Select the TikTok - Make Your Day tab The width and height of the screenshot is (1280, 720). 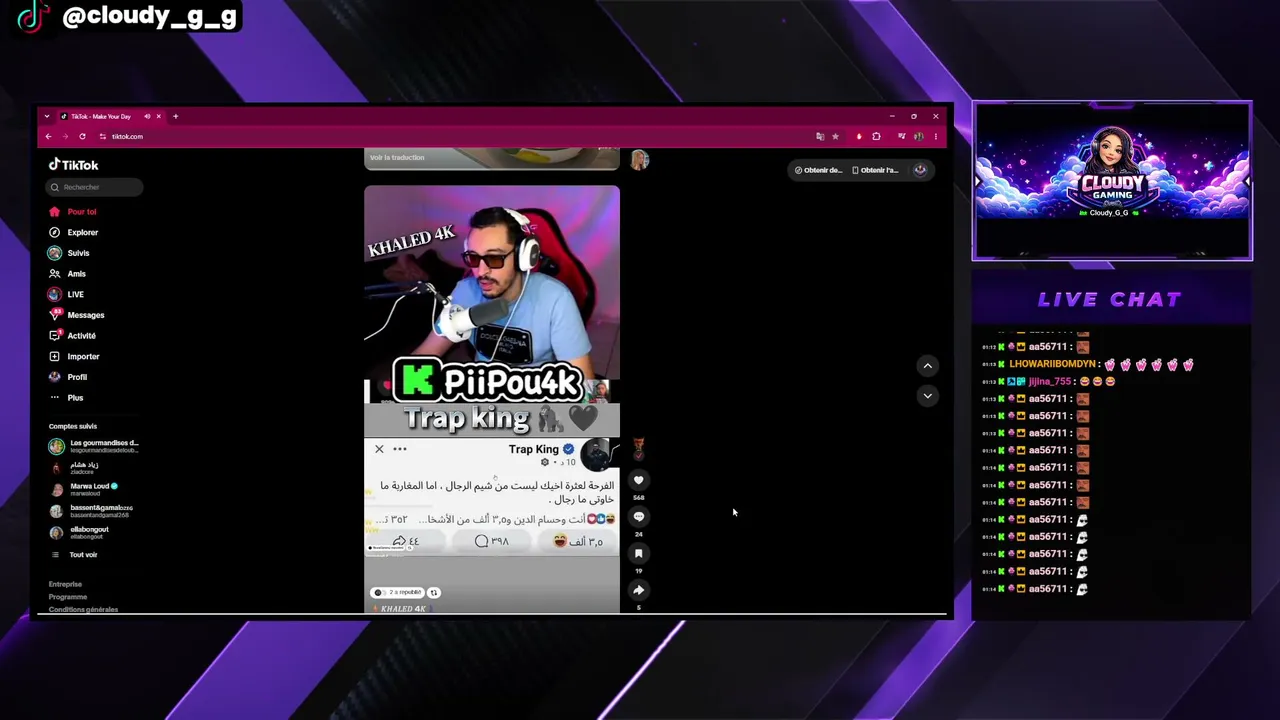coord(110,117)
